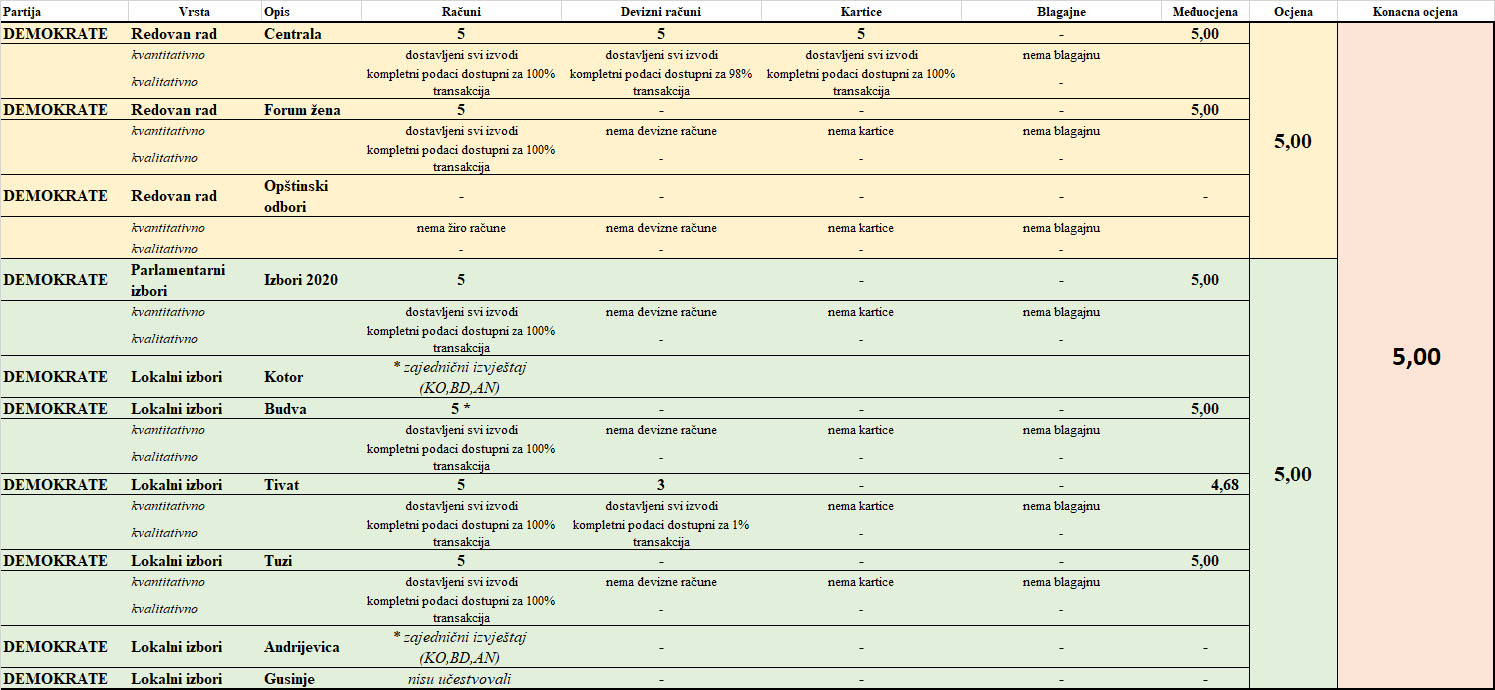The height and width of the screenshot is (690, 1495).
Task: Click the "Andrijevica" cell
Action: (x=301, y=647)
